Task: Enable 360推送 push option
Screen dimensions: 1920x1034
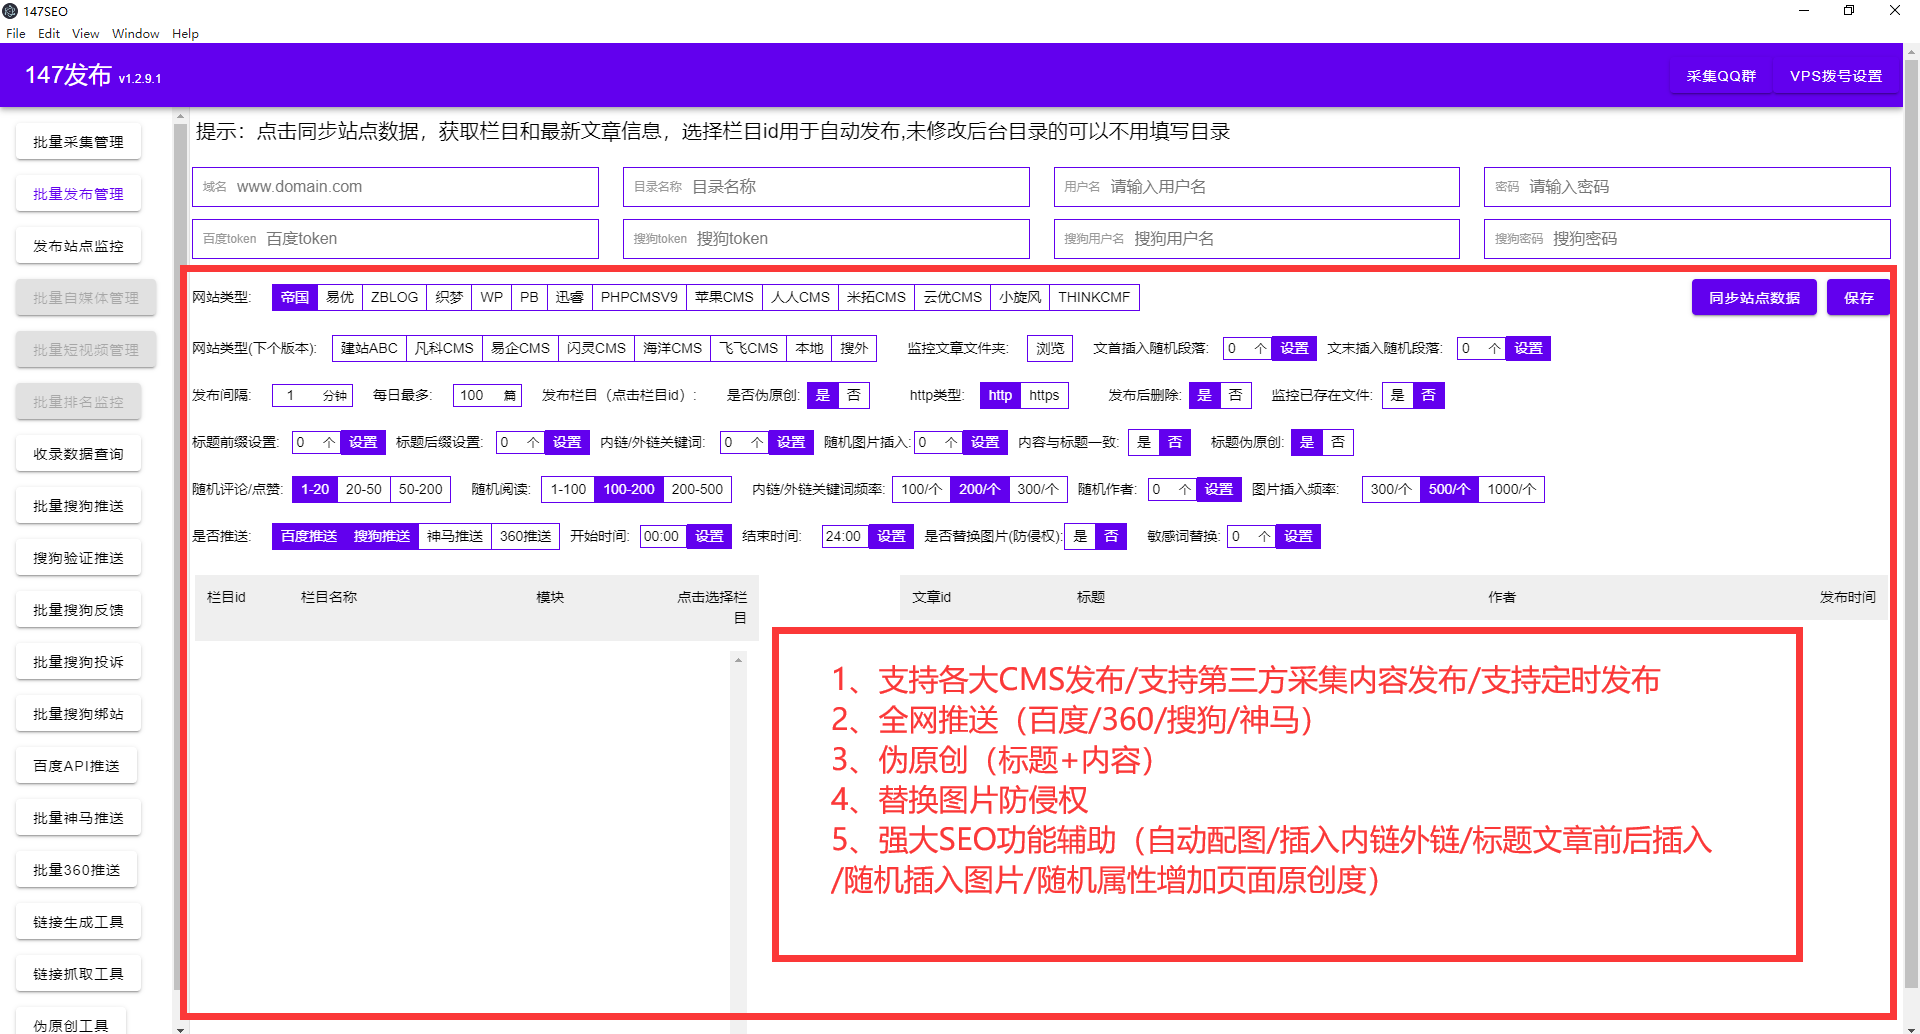Action: [525, 536]
